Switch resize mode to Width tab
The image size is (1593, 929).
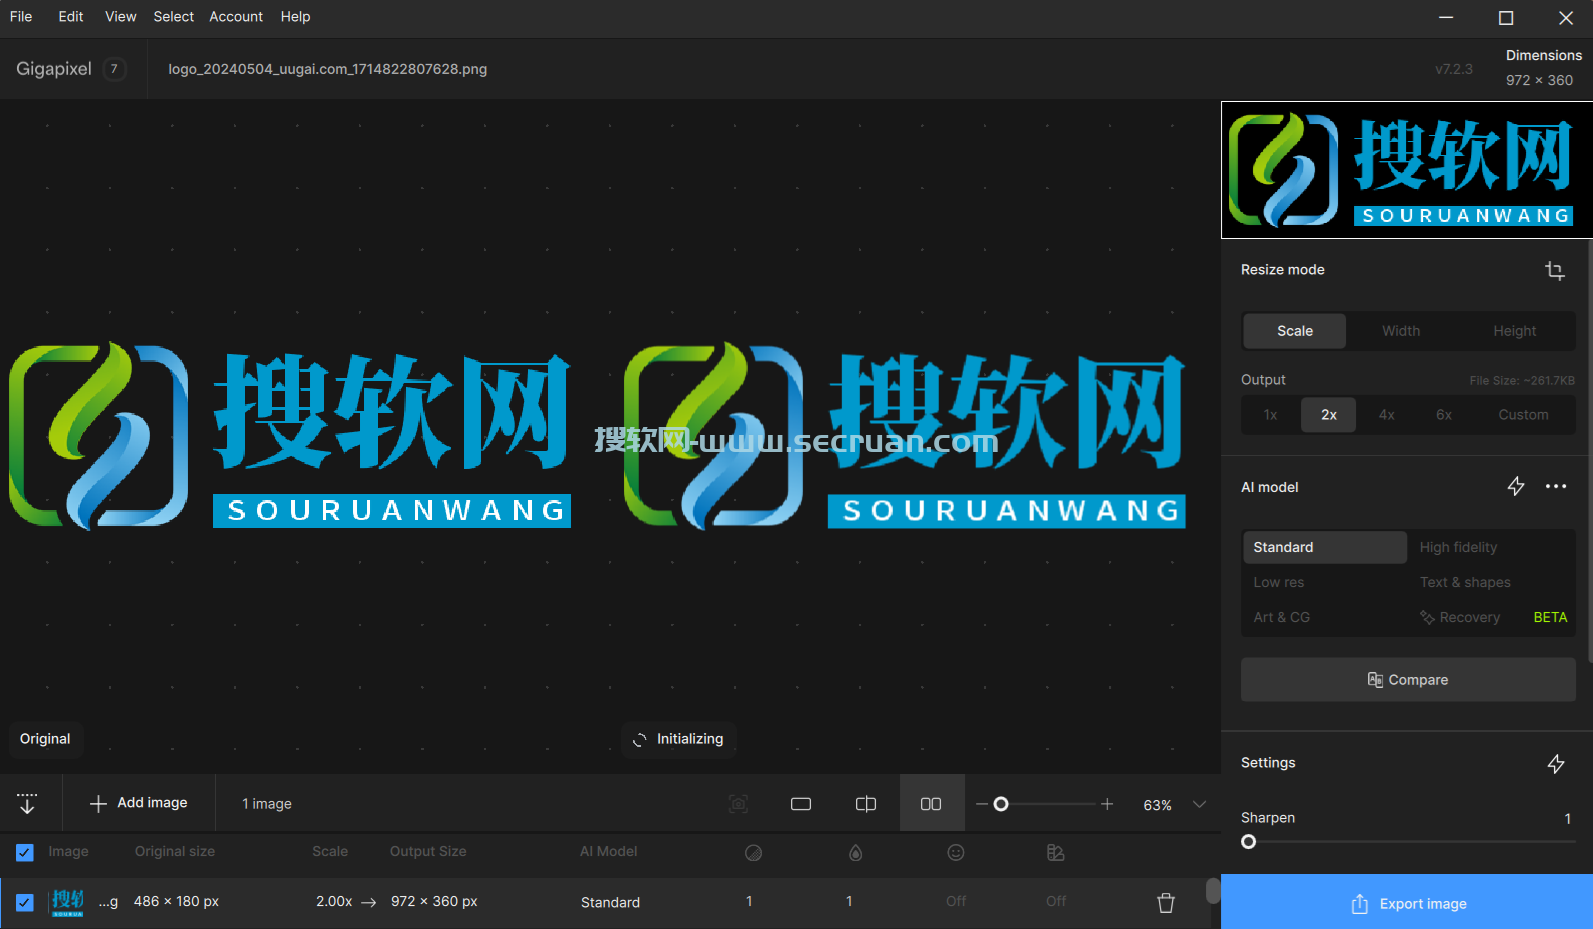[x=1401, y=331]
